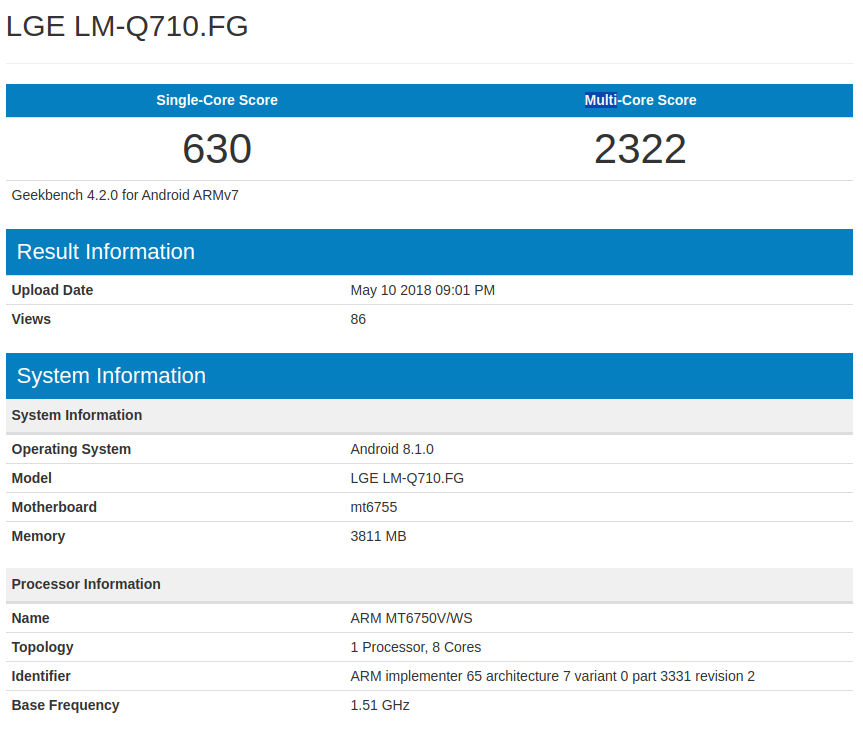Click the Memory label
This screenshot has width=863, height=732.
click(x=38, y=537)
